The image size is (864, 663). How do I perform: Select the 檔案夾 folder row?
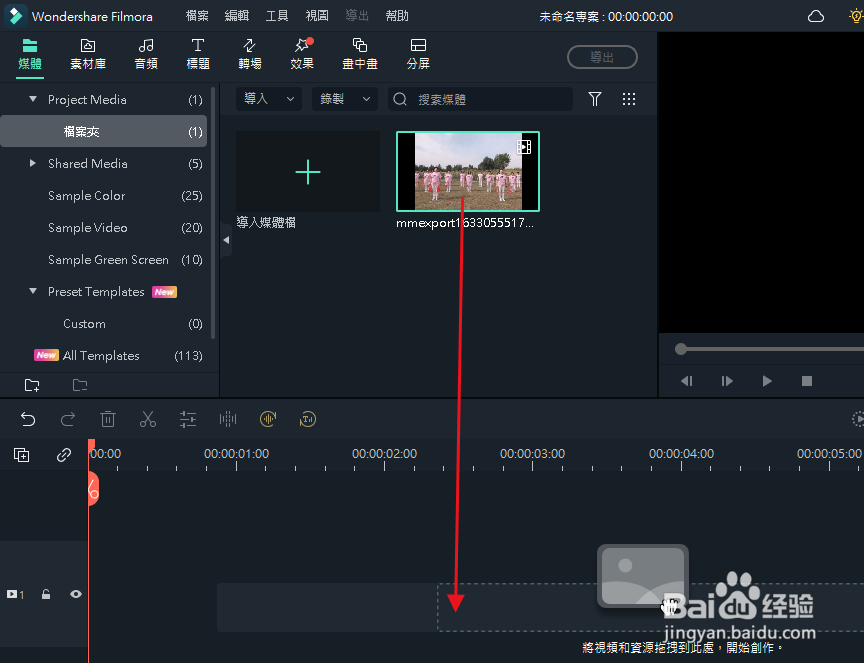click(104, 131)
